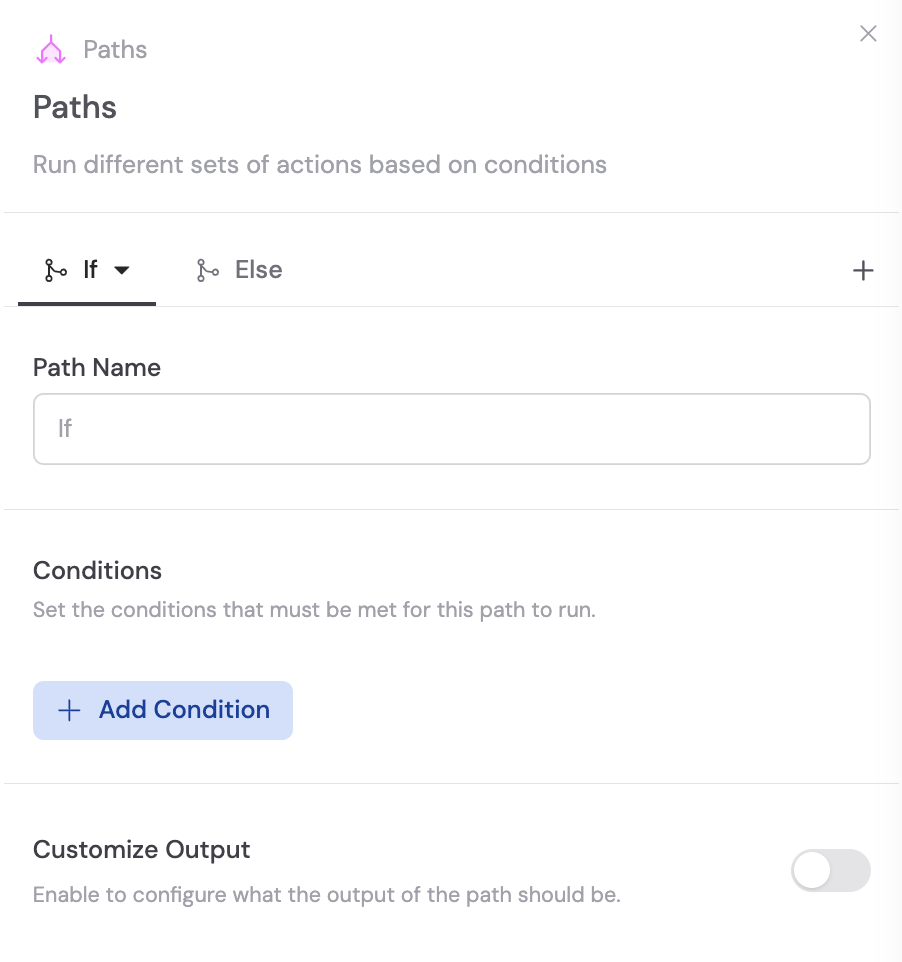This screenshot has width=902, height=962.
Task: Click the plus icon inside Add Condition
Action: click(x=68, y=710)
